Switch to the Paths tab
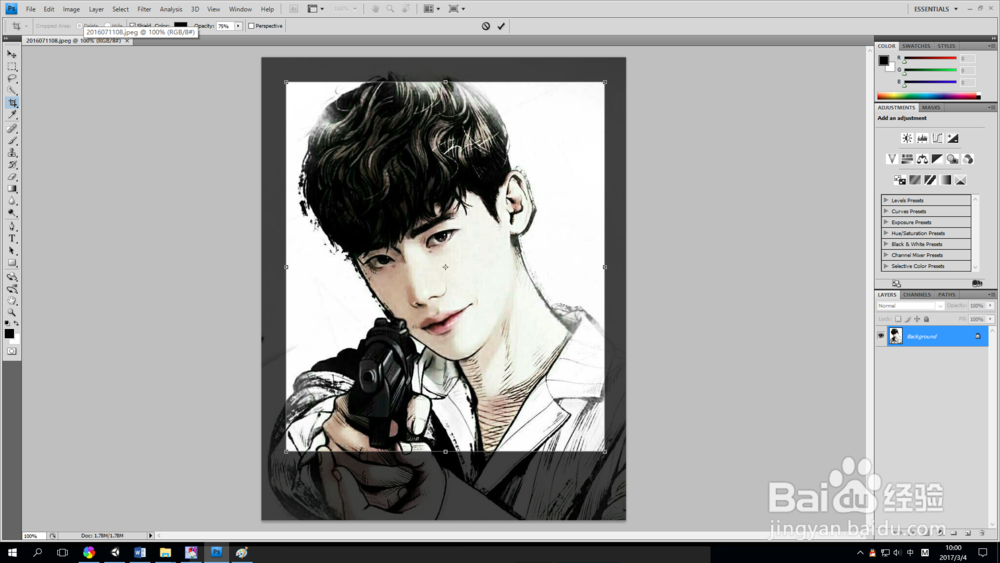Viewport: 1000px width, 563px height. click(x=946, y=295)
